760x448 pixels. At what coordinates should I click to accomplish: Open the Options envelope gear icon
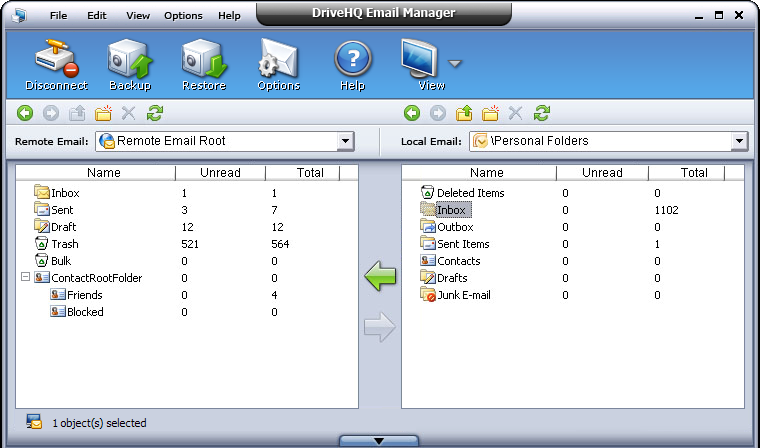tap(278, 65)
